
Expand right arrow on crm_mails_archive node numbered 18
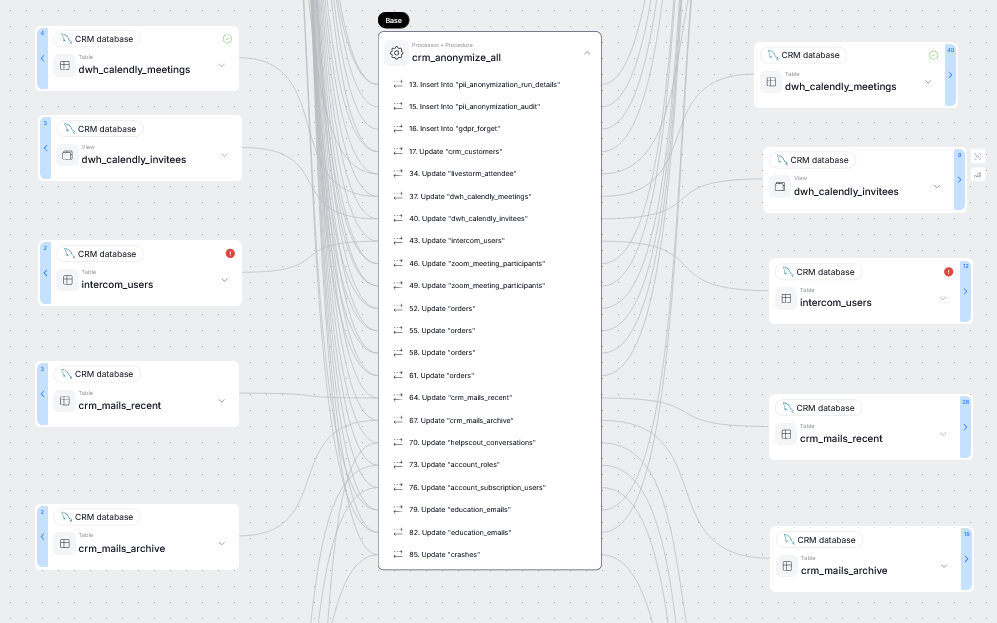pyautogui.click(x=965, y=559)
